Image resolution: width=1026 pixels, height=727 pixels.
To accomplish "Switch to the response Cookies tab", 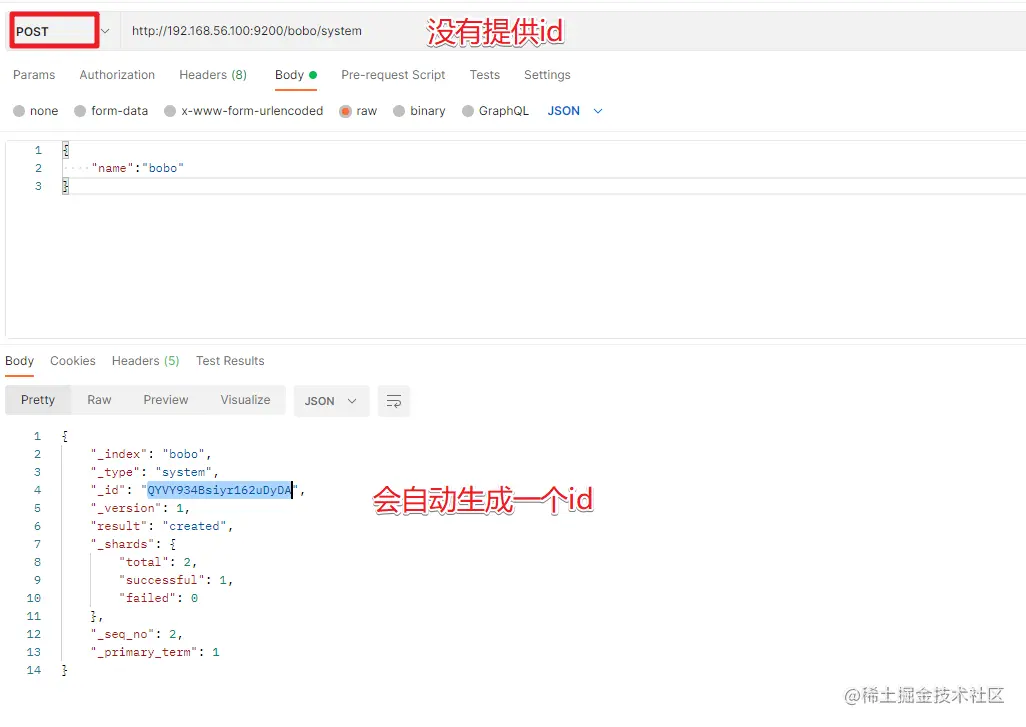I will (x=73, y=361).
